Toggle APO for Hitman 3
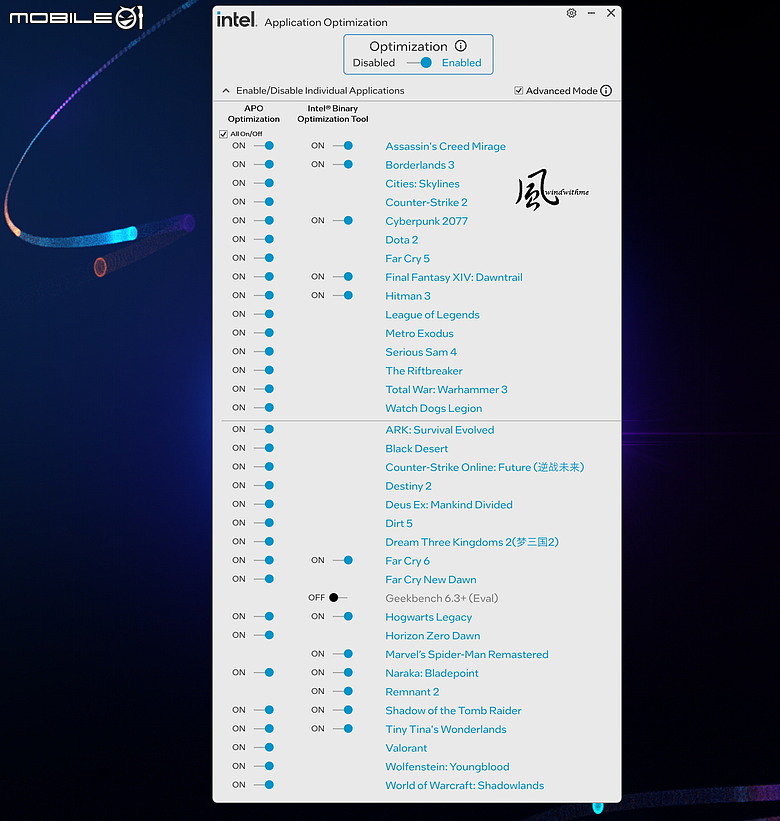 [x=264, y=295]
